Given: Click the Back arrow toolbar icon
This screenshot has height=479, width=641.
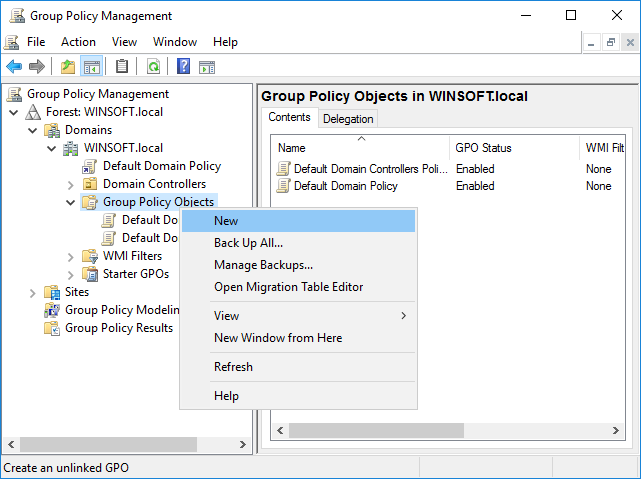Looking at the screenshot, I should (x=14, y=66).
